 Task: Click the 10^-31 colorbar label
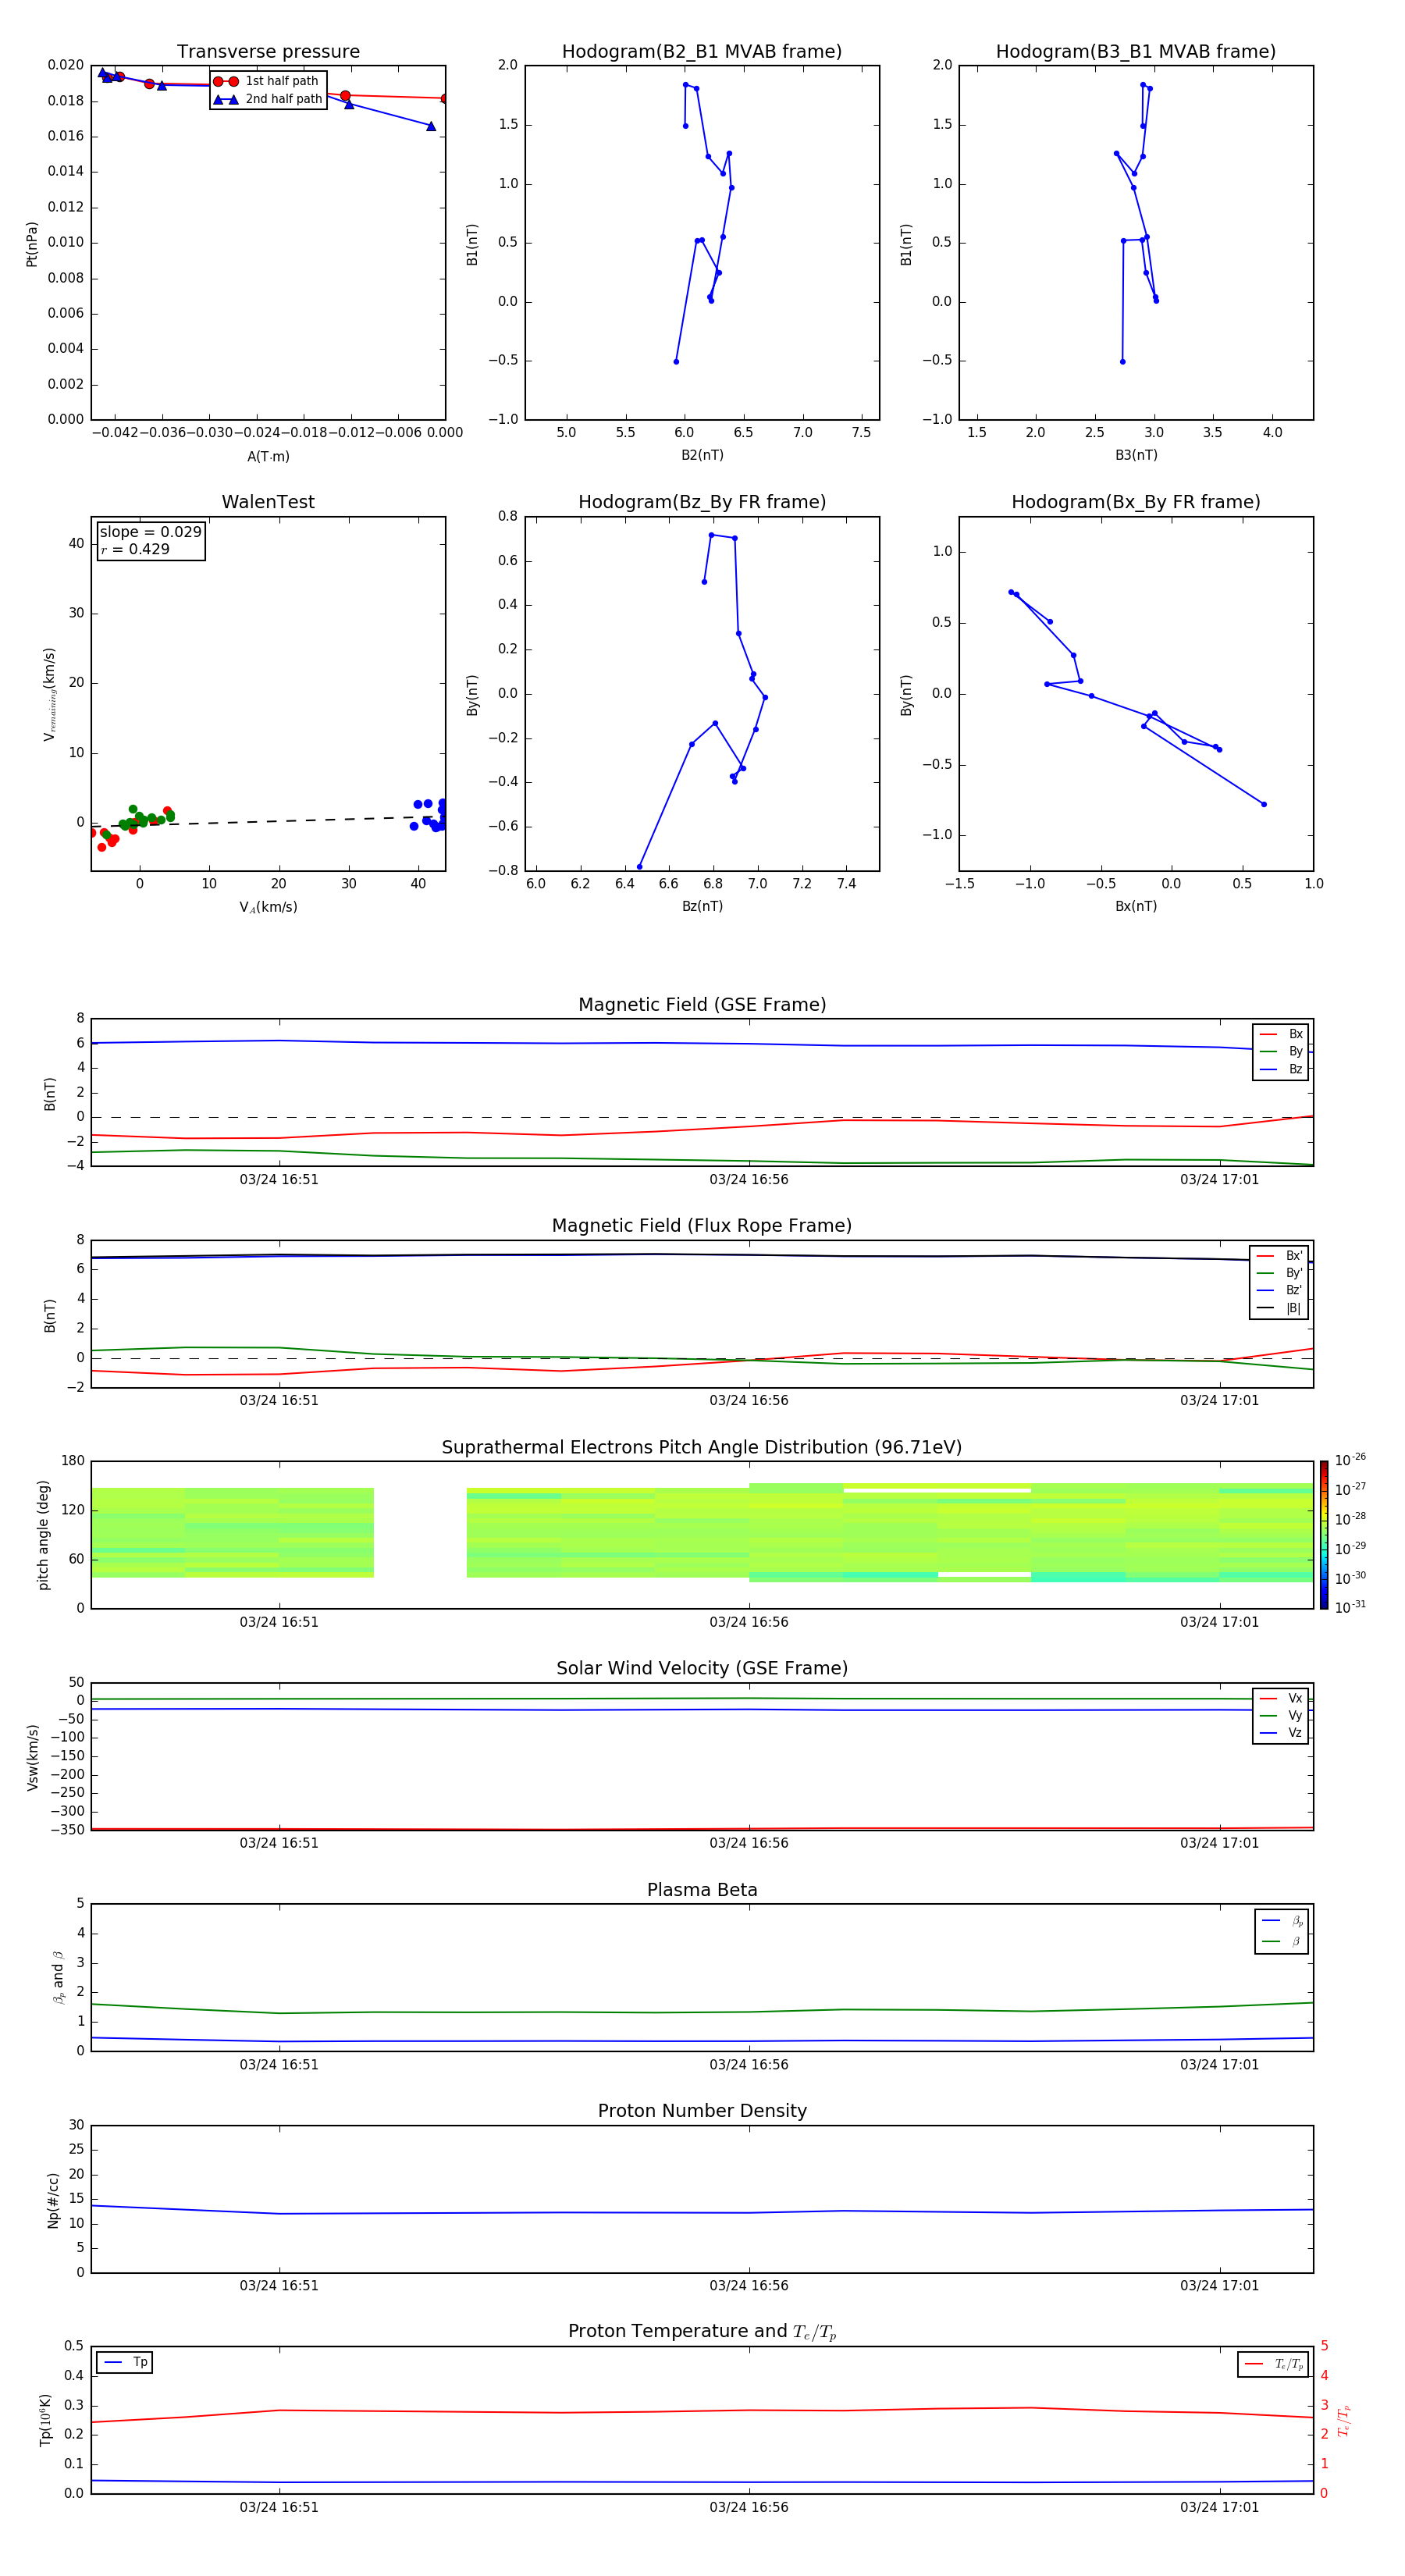pos(1350,1607)
